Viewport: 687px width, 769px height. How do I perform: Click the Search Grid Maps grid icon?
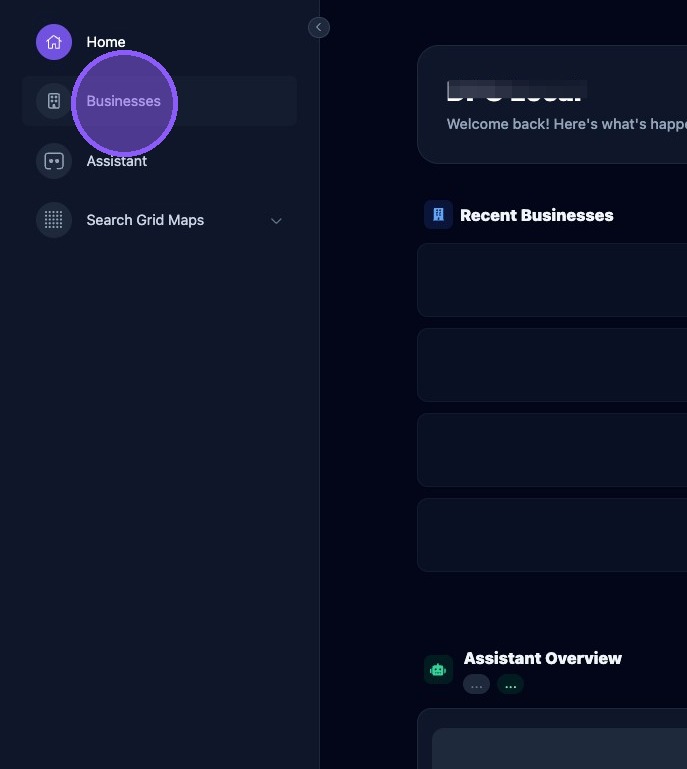point(54,220)
